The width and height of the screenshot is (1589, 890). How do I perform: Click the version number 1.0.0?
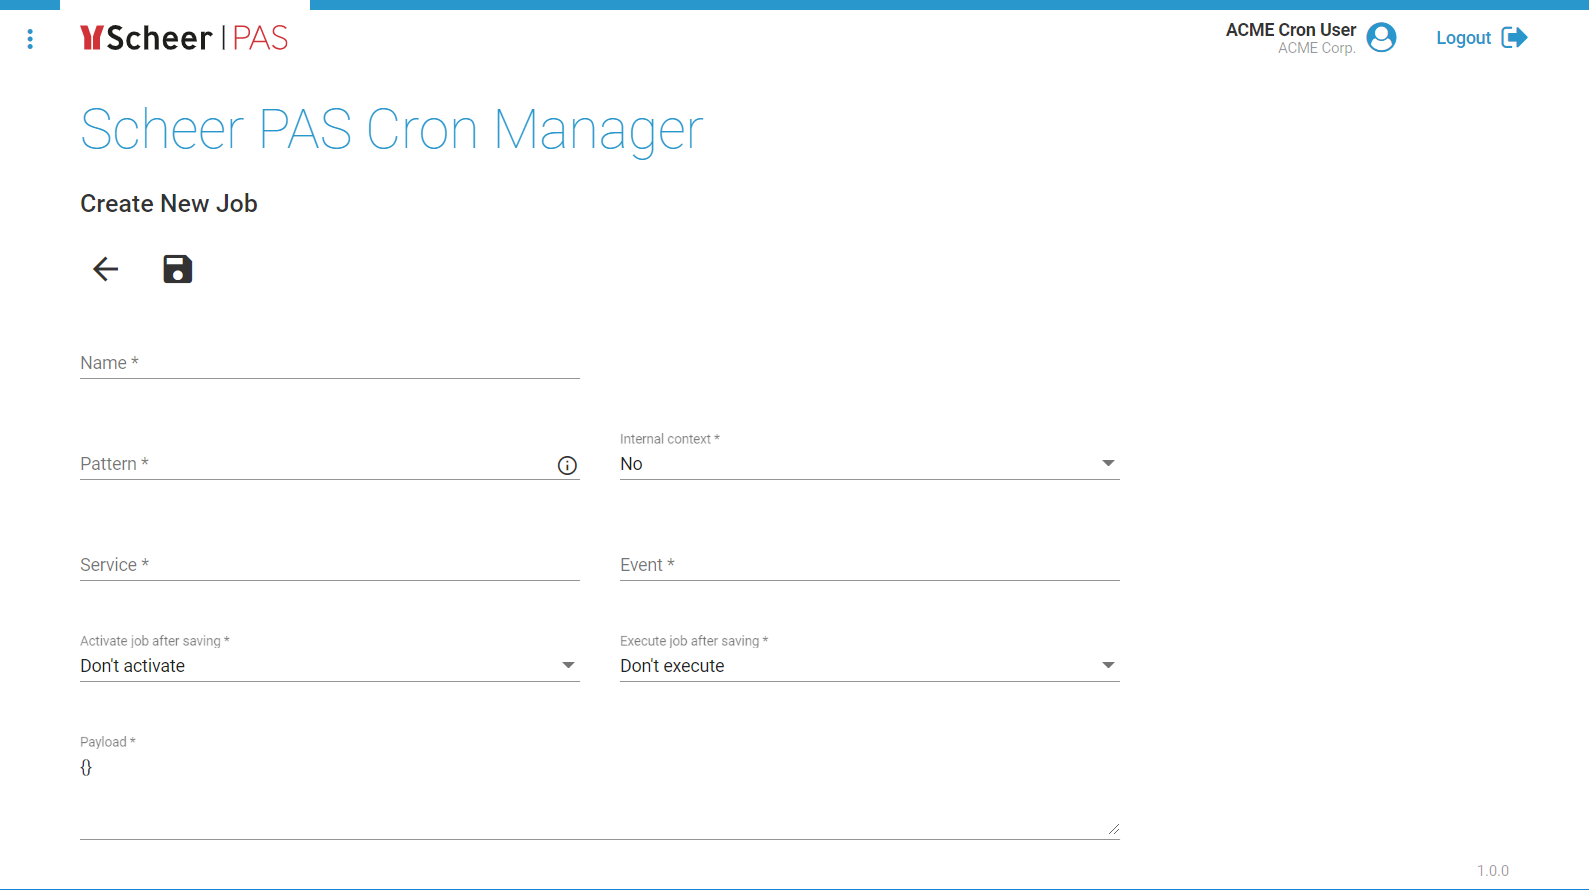pyautogui.click(x=1493, y=871)
